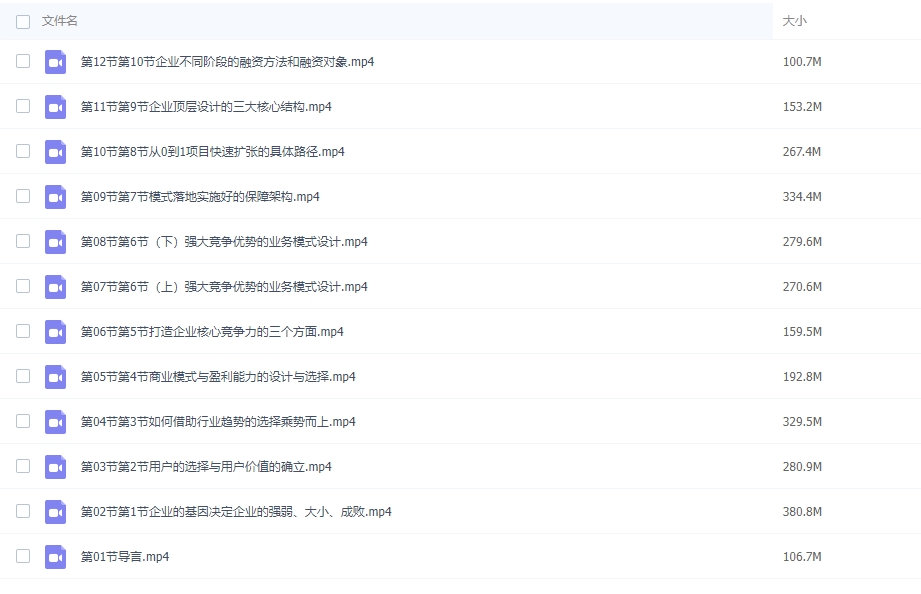Viewport: 921px width, 594px height.
Task: Click video icon for 第01节导言.mp4
Action: 55,557
